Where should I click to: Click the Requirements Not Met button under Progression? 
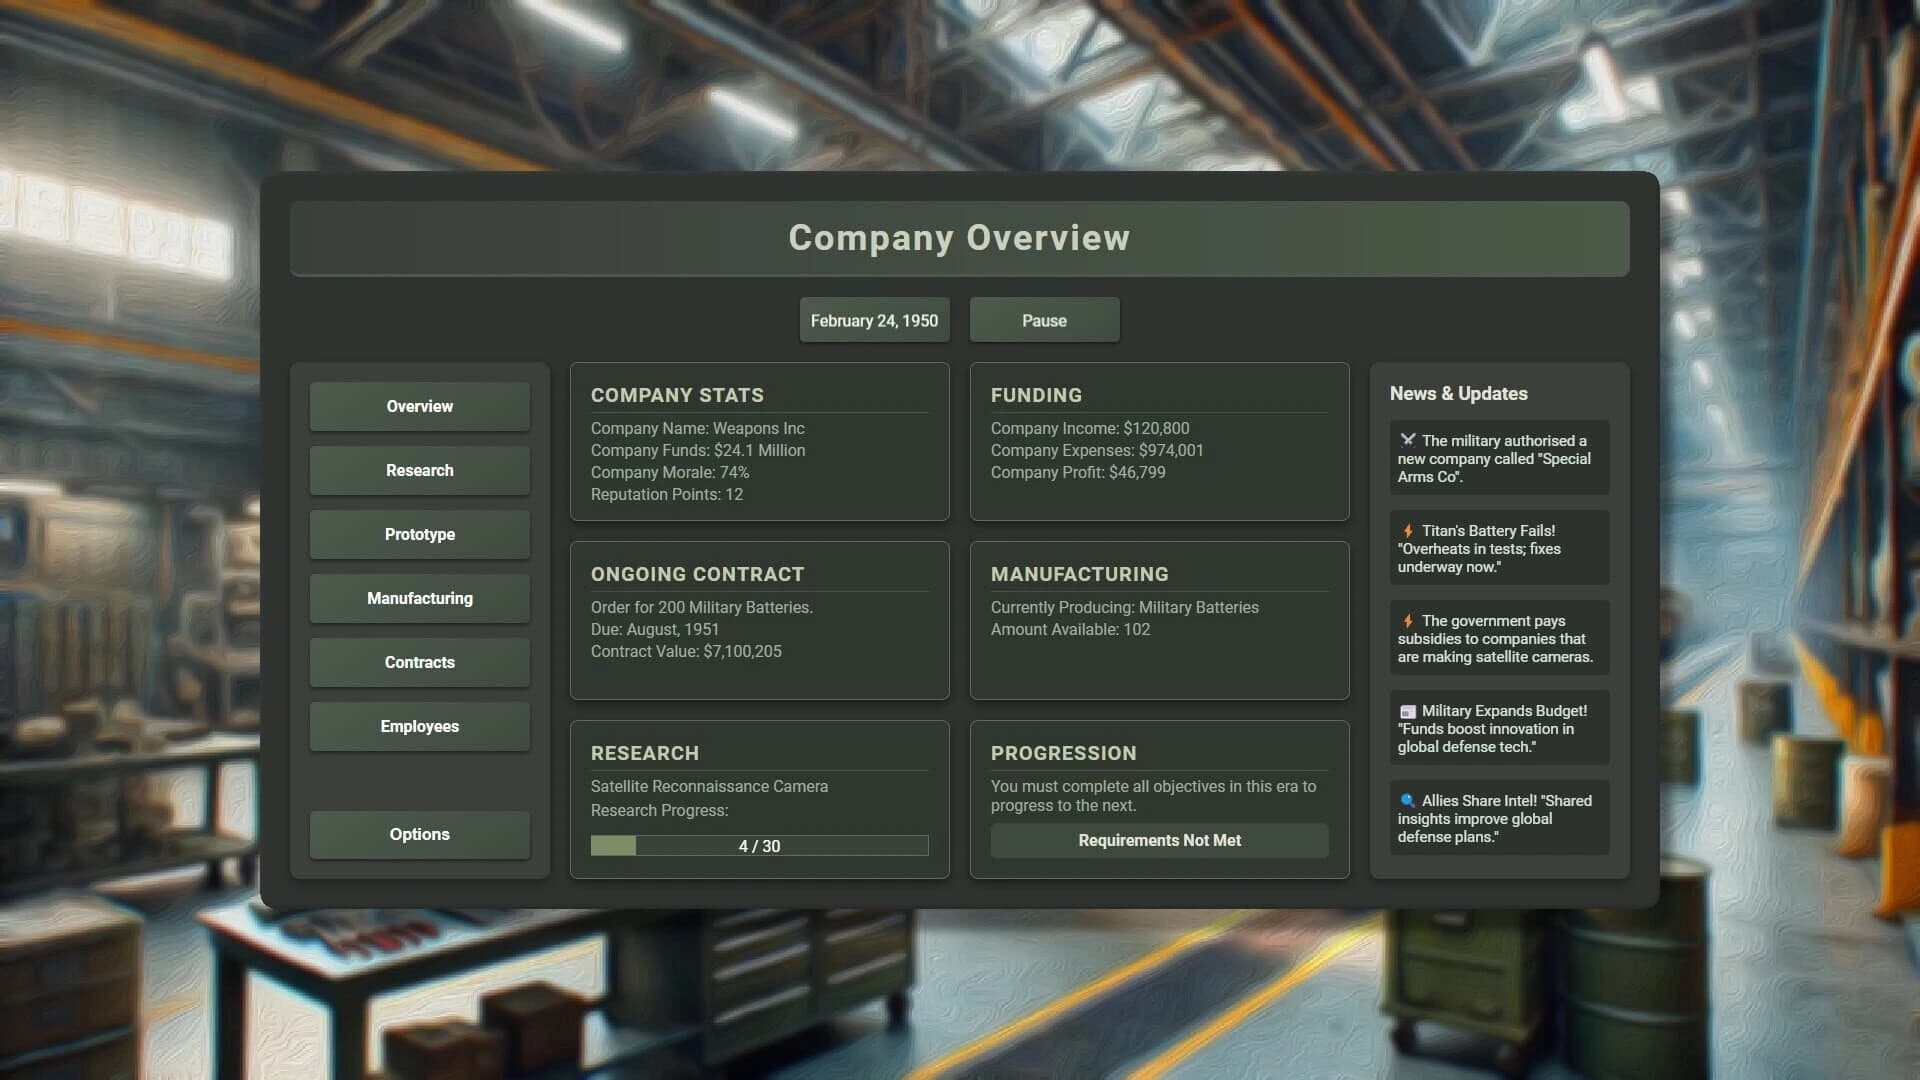point(1159,840)
